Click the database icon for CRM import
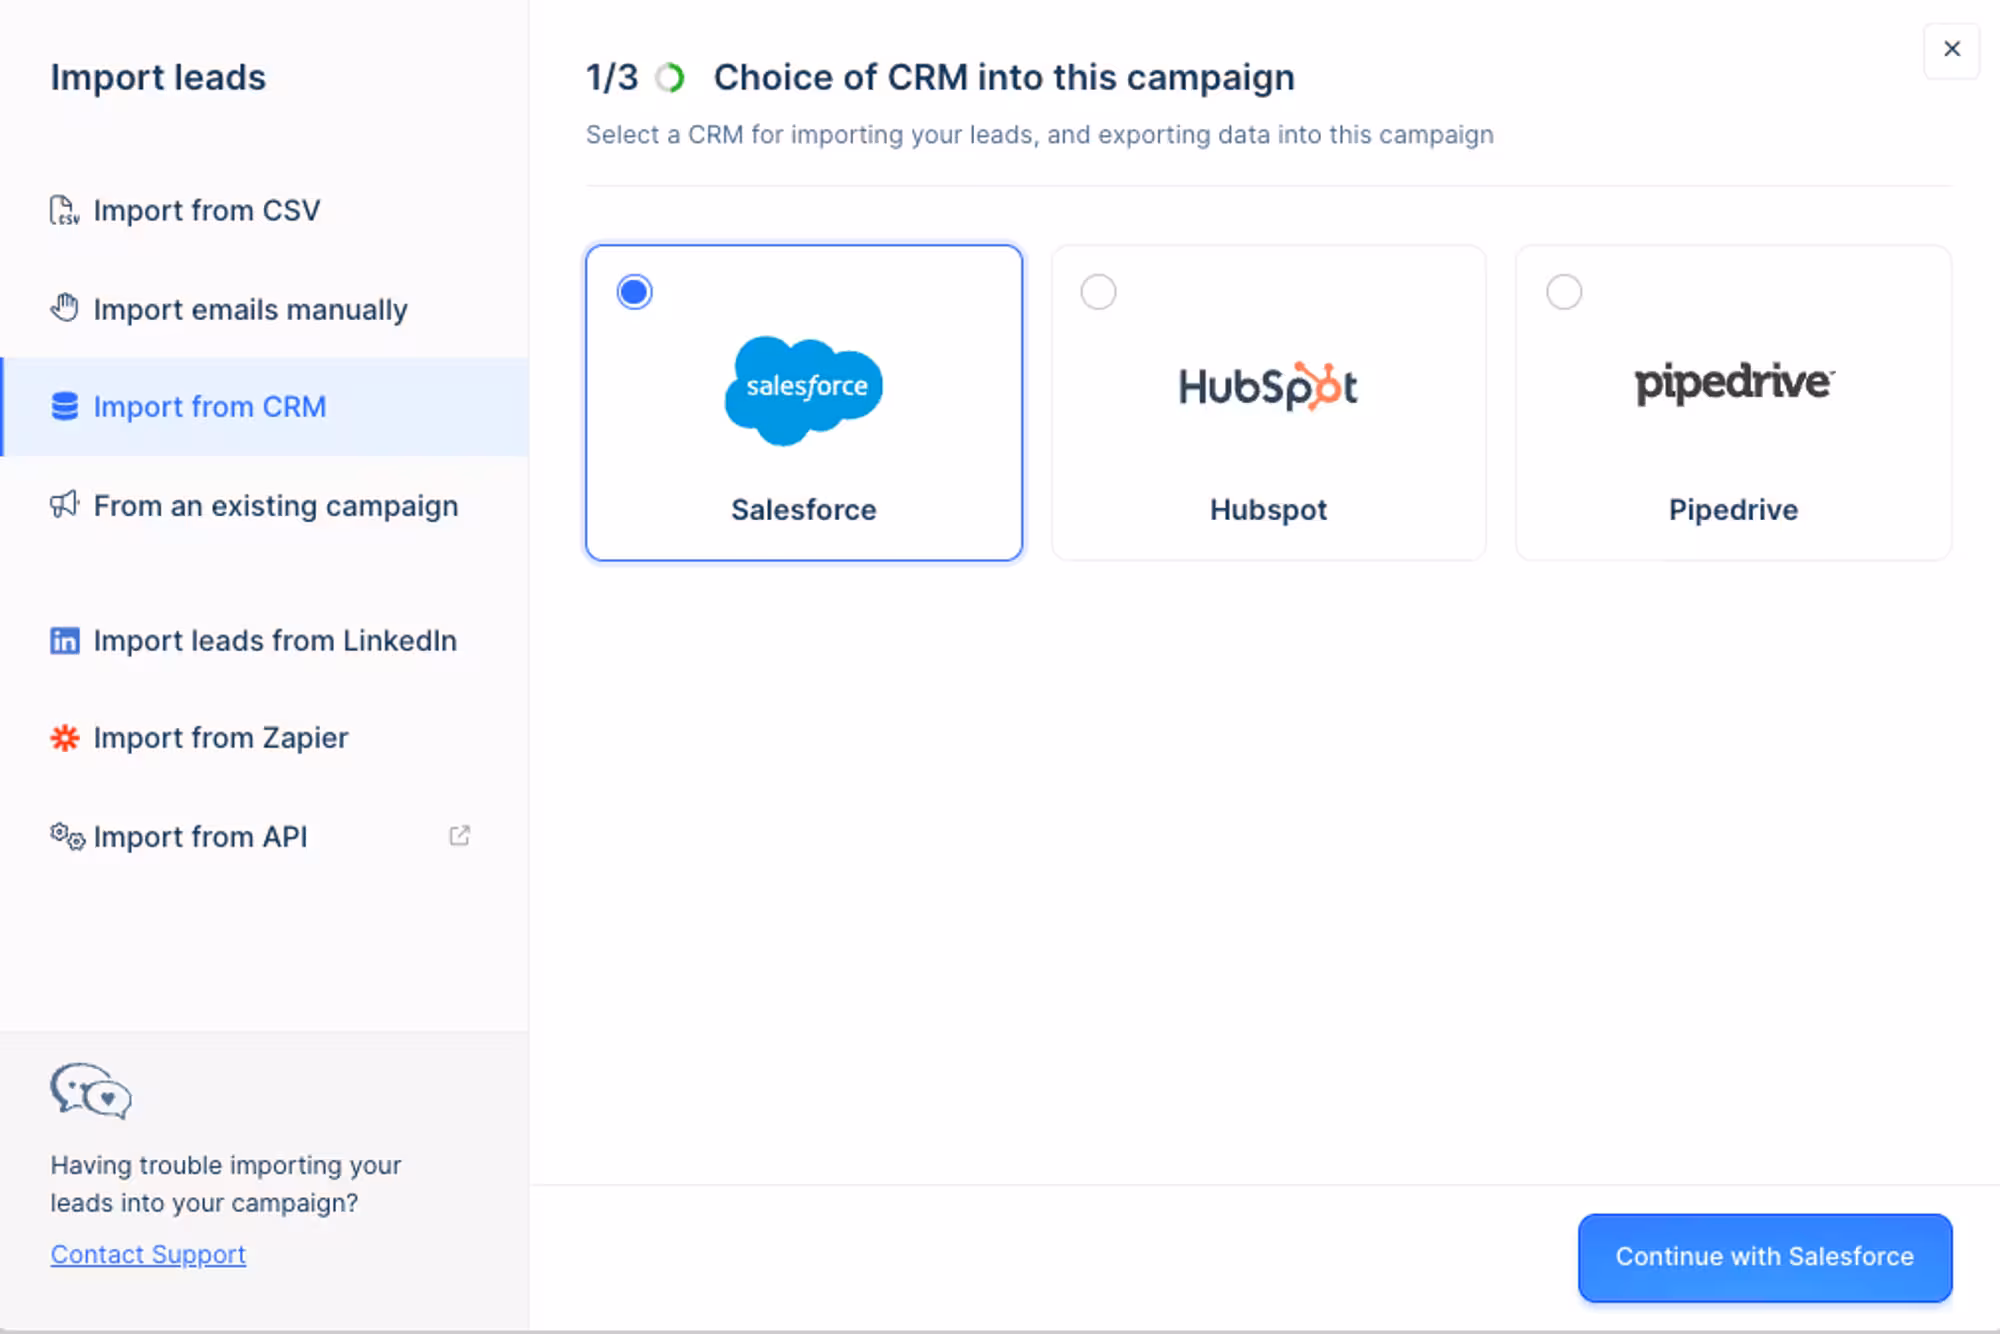Screen dimensions: 2000x1334 [64, 407]
